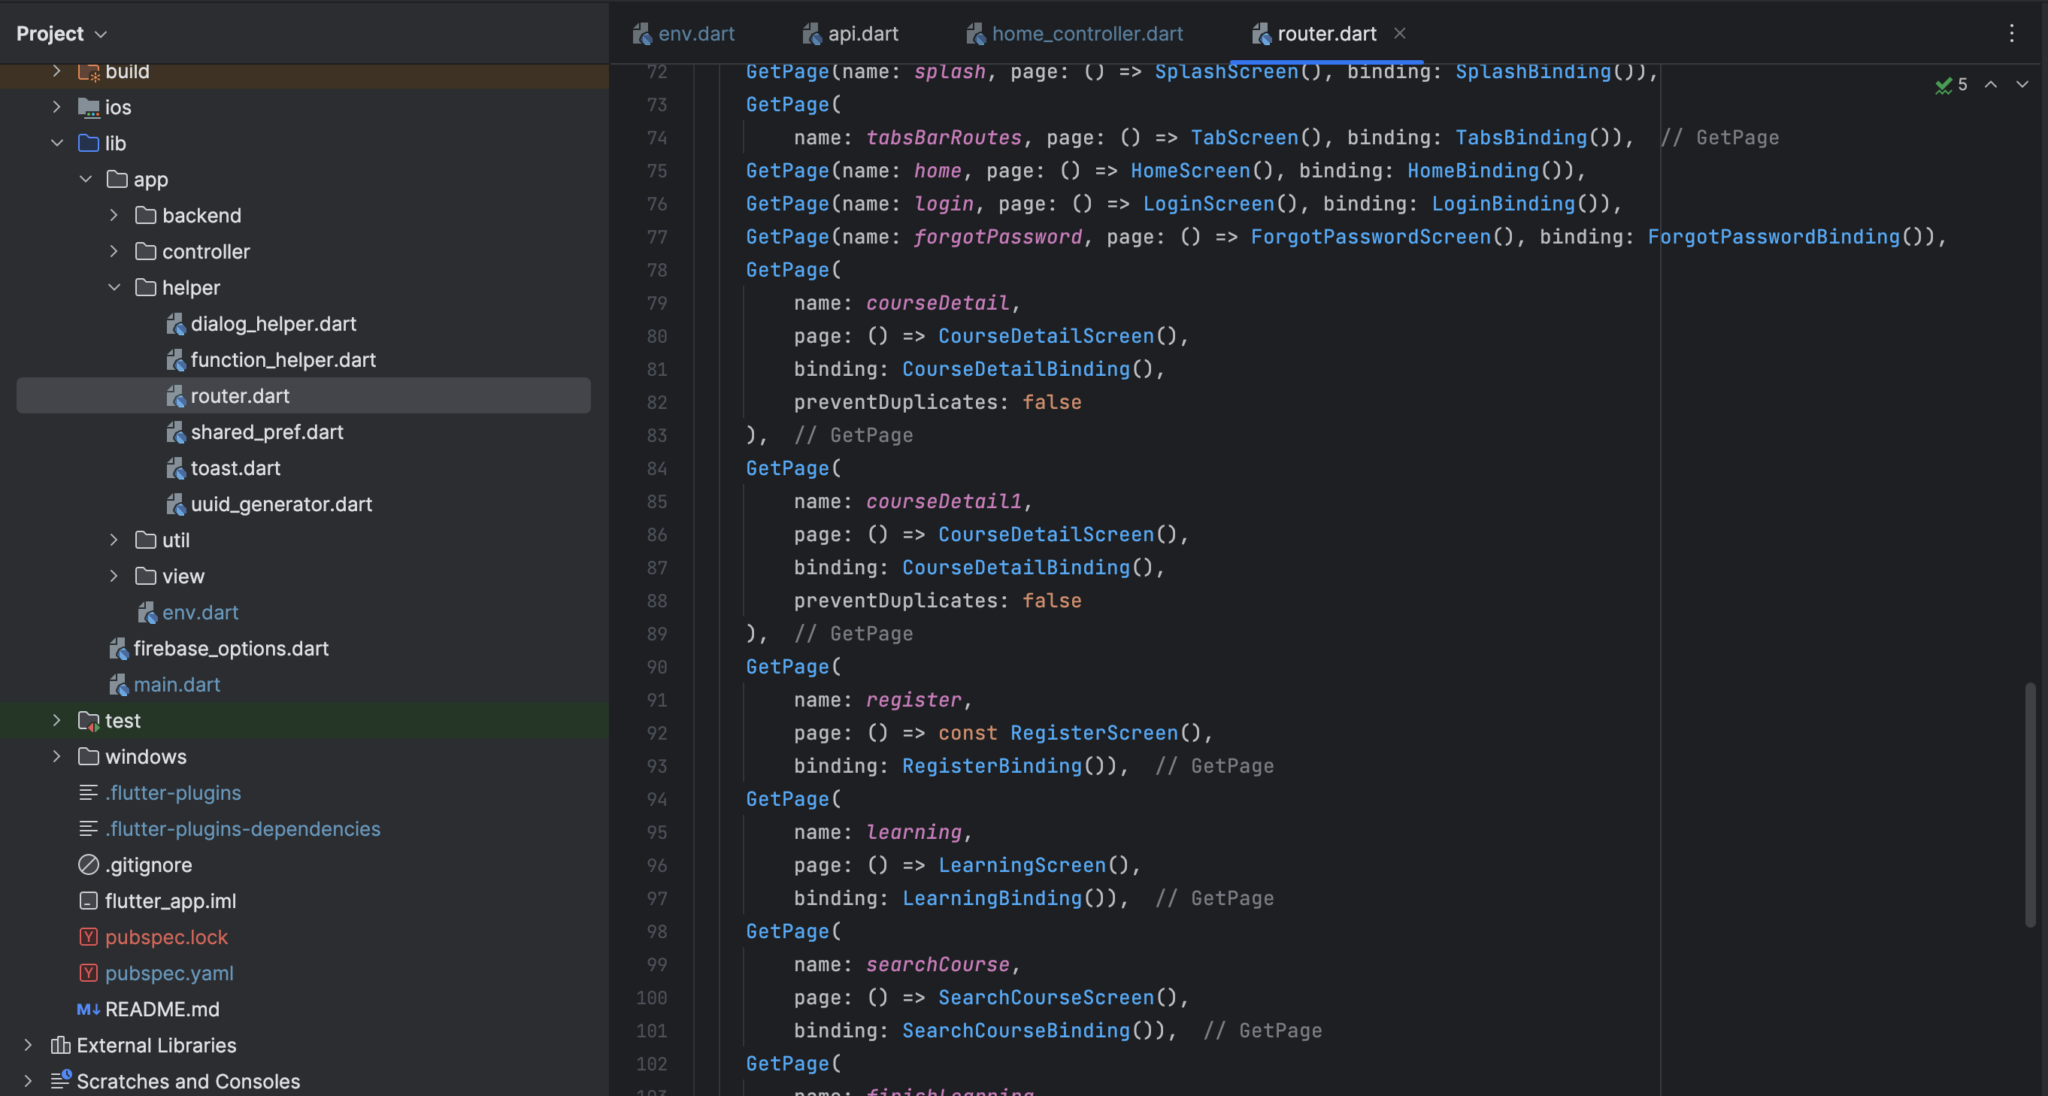Switch to the home_controller.dart tab
The image size is (2048, 1096).
(1075, 34)
